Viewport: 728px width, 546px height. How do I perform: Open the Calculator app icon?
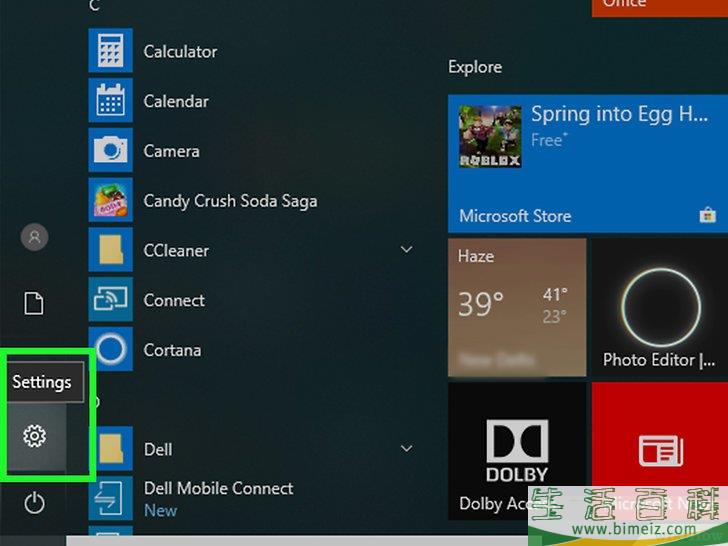[110, 50]
